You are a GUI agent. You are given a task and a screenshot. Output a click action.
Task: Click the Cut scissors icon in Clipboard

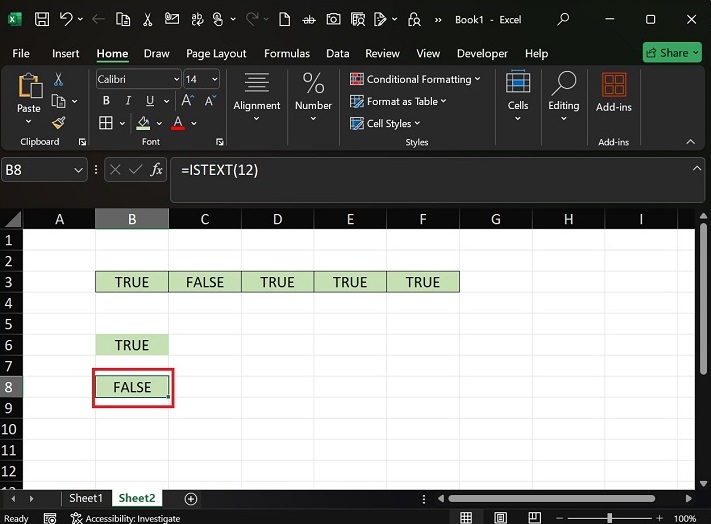pos(58,79)
